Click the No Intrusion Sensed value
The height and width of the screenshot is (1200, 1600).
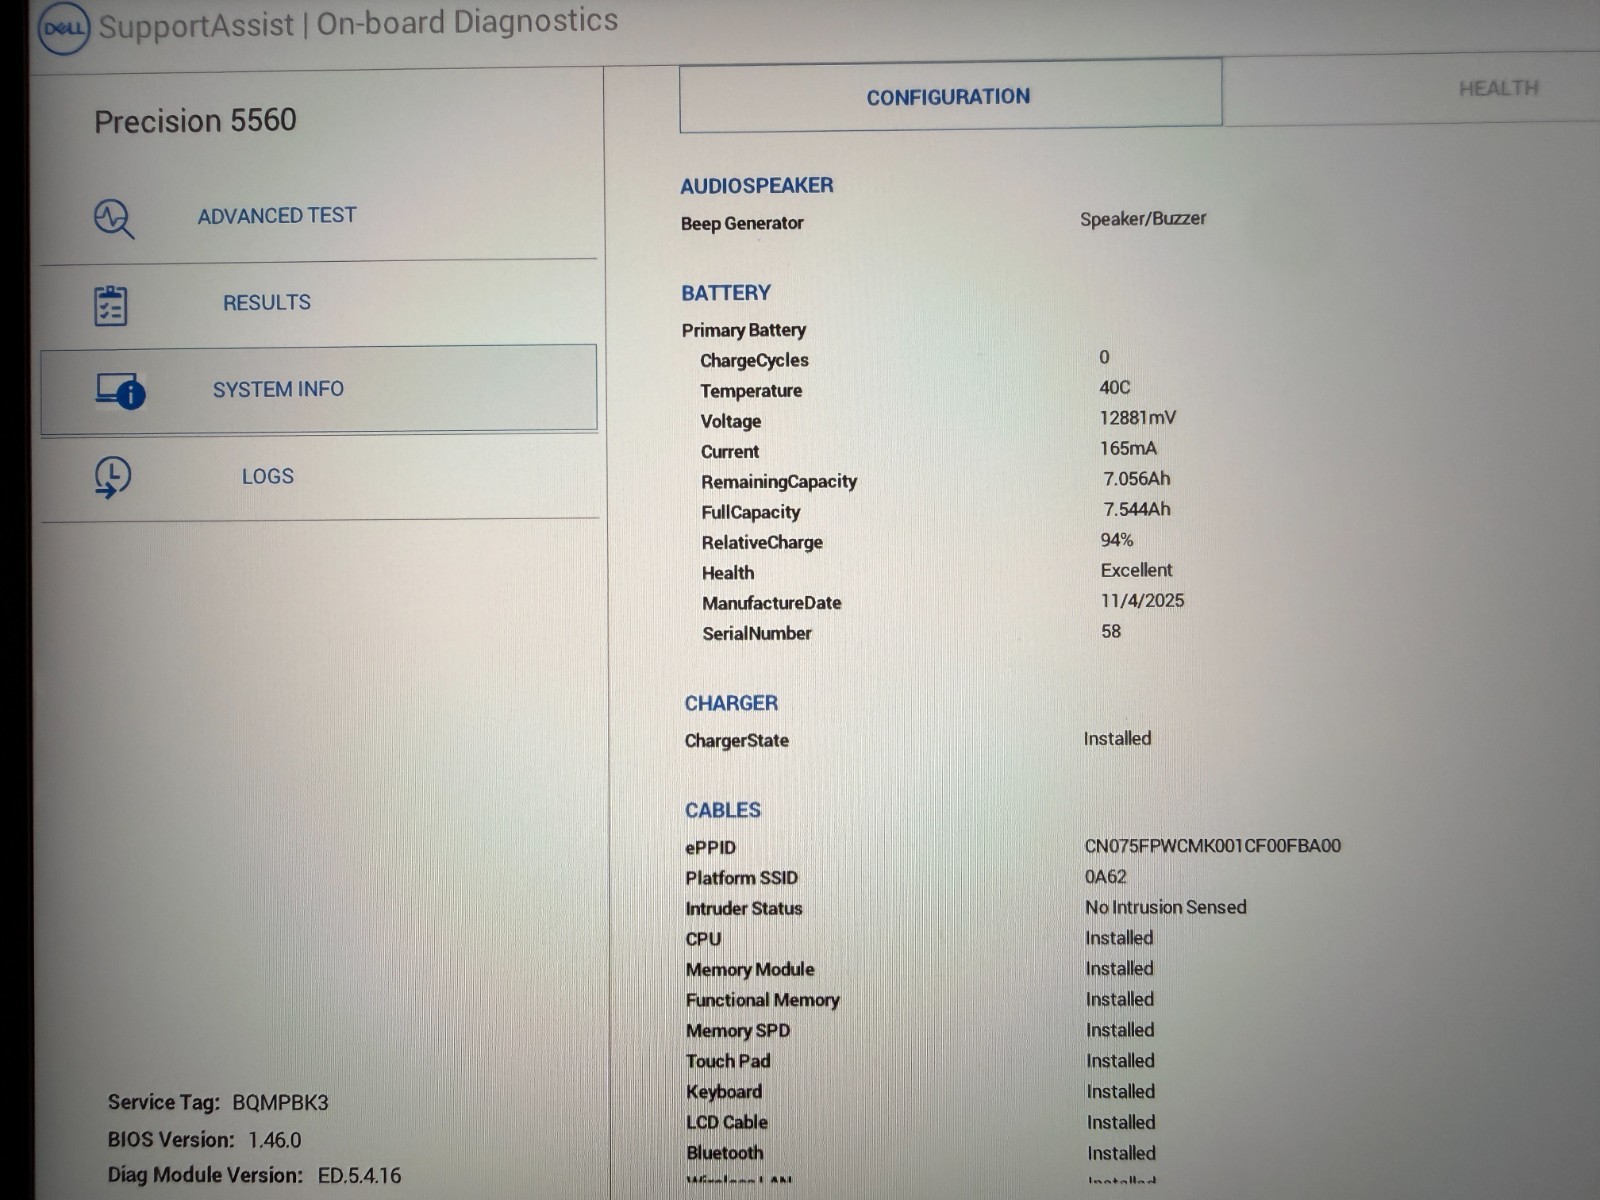1166,907
